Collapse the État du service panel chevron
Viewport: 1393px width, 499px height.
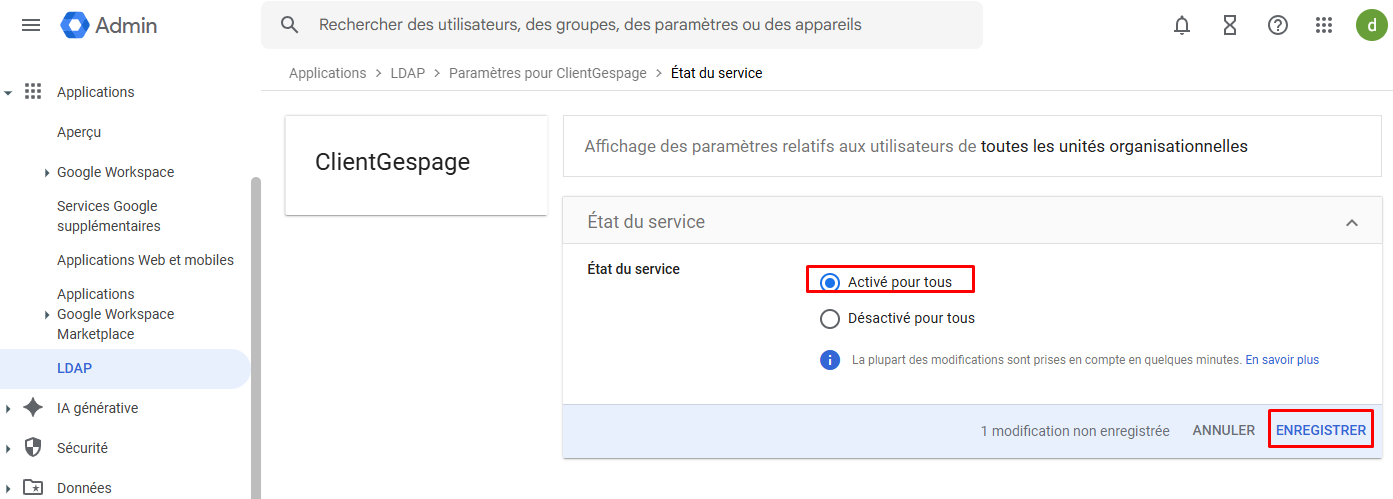1352,222
